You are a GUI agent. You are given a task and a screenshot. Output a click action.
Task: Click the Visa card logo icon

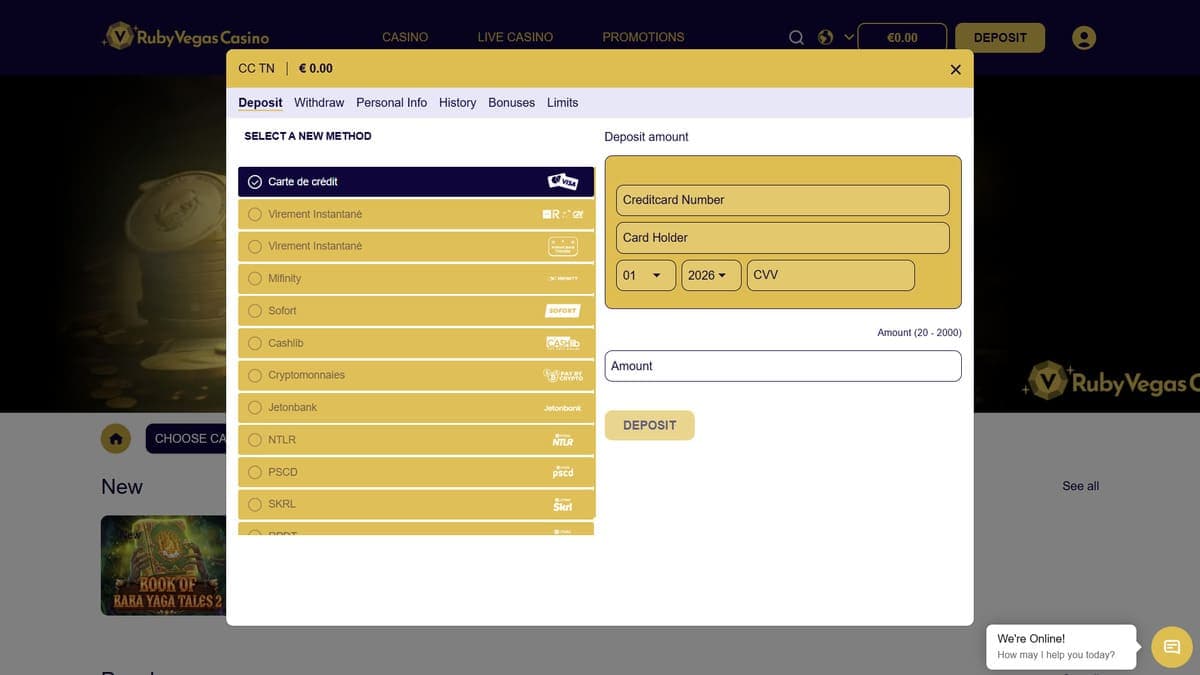pyautogui.click(x=563, y=182)
